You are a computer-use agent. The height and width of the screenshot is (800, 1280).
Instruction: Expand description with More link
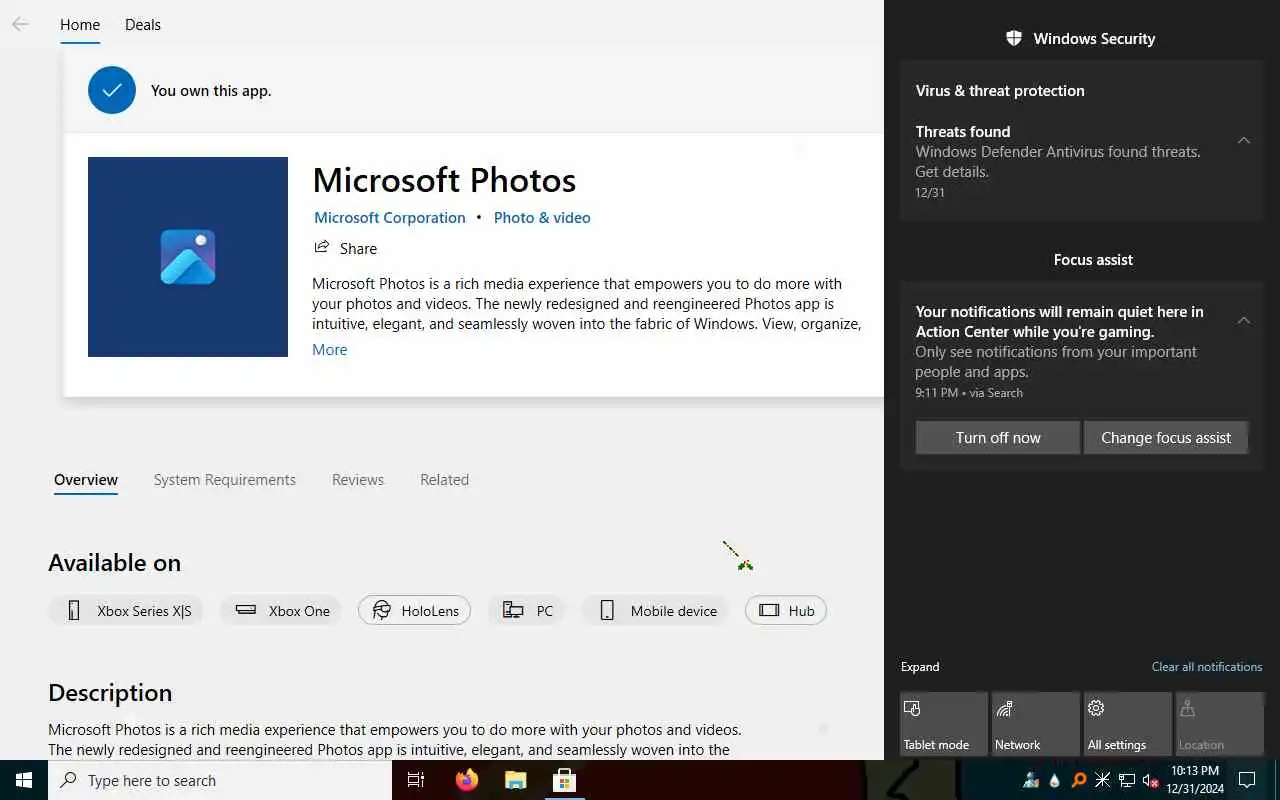tap(330, 349)
